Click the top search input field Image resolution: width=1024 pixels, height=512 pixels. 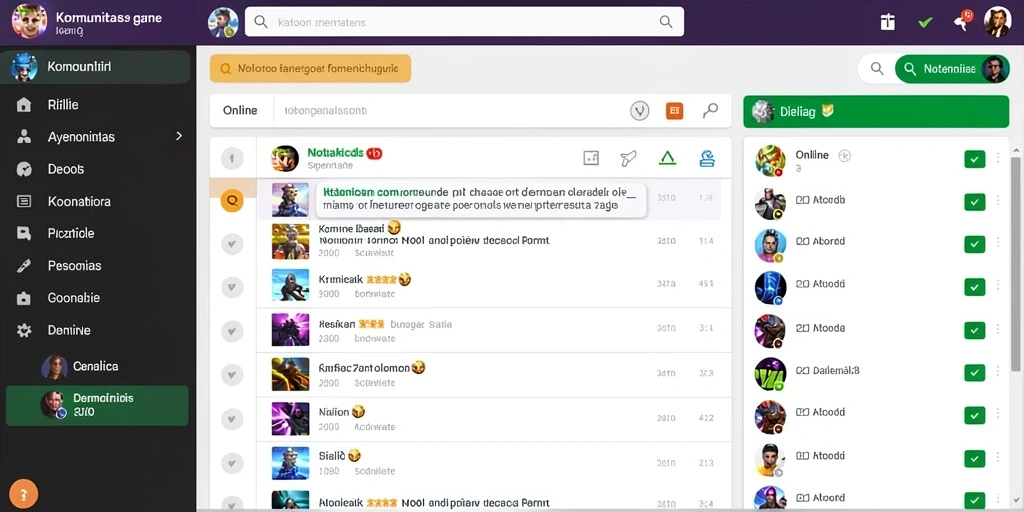[x=464, y=22]
